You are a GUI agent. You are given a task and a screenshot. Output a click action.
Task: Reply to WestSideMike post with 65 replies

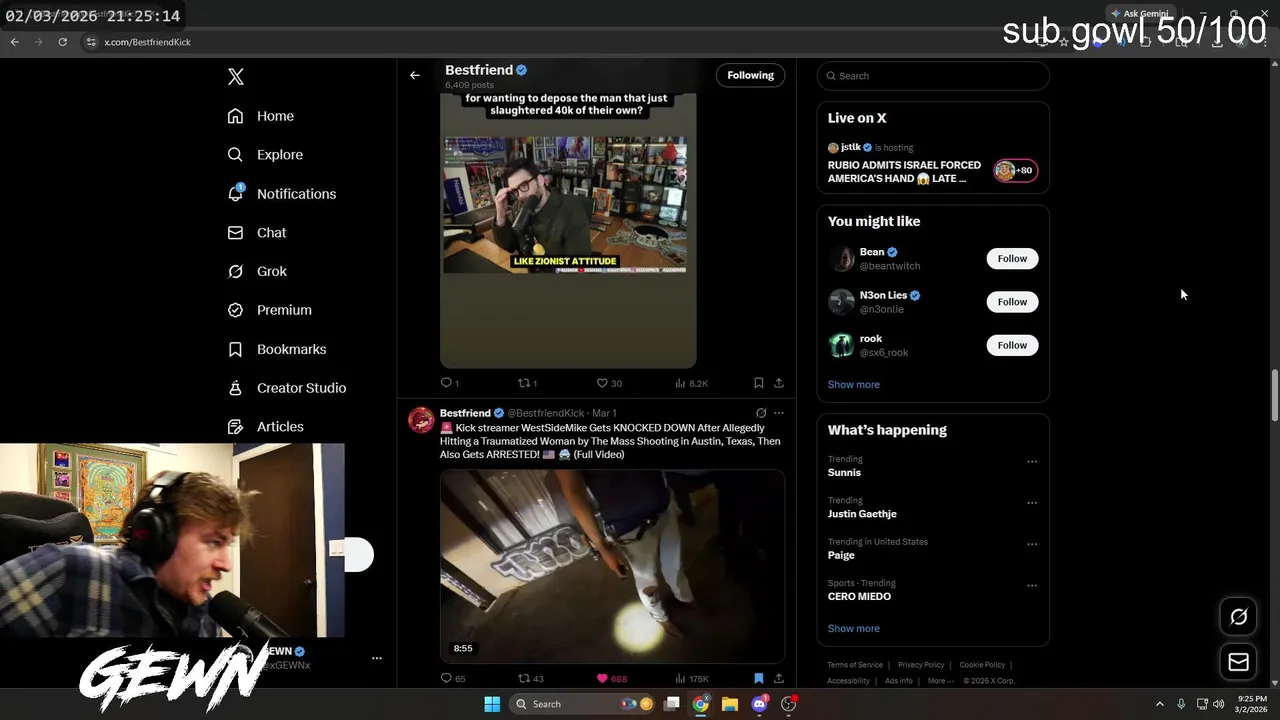(x=453, y=678)
